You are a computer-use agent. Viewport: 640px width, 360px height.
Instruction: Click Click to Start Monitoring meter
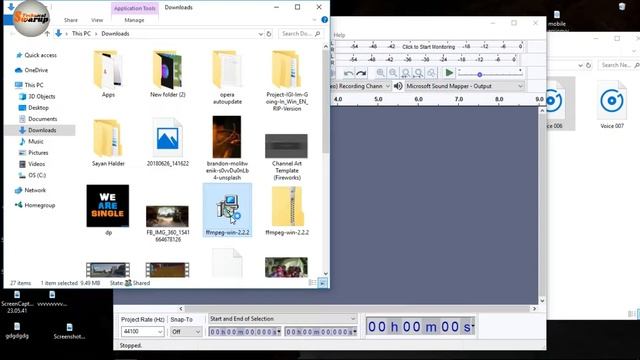428,47
